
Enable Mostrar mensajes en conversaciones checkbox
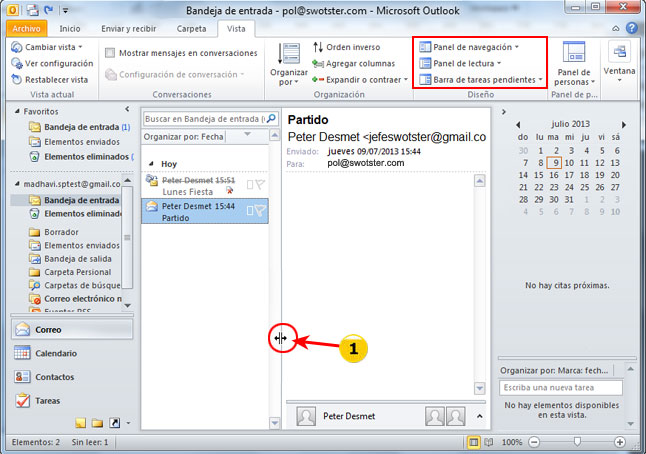tap(110, 53)
